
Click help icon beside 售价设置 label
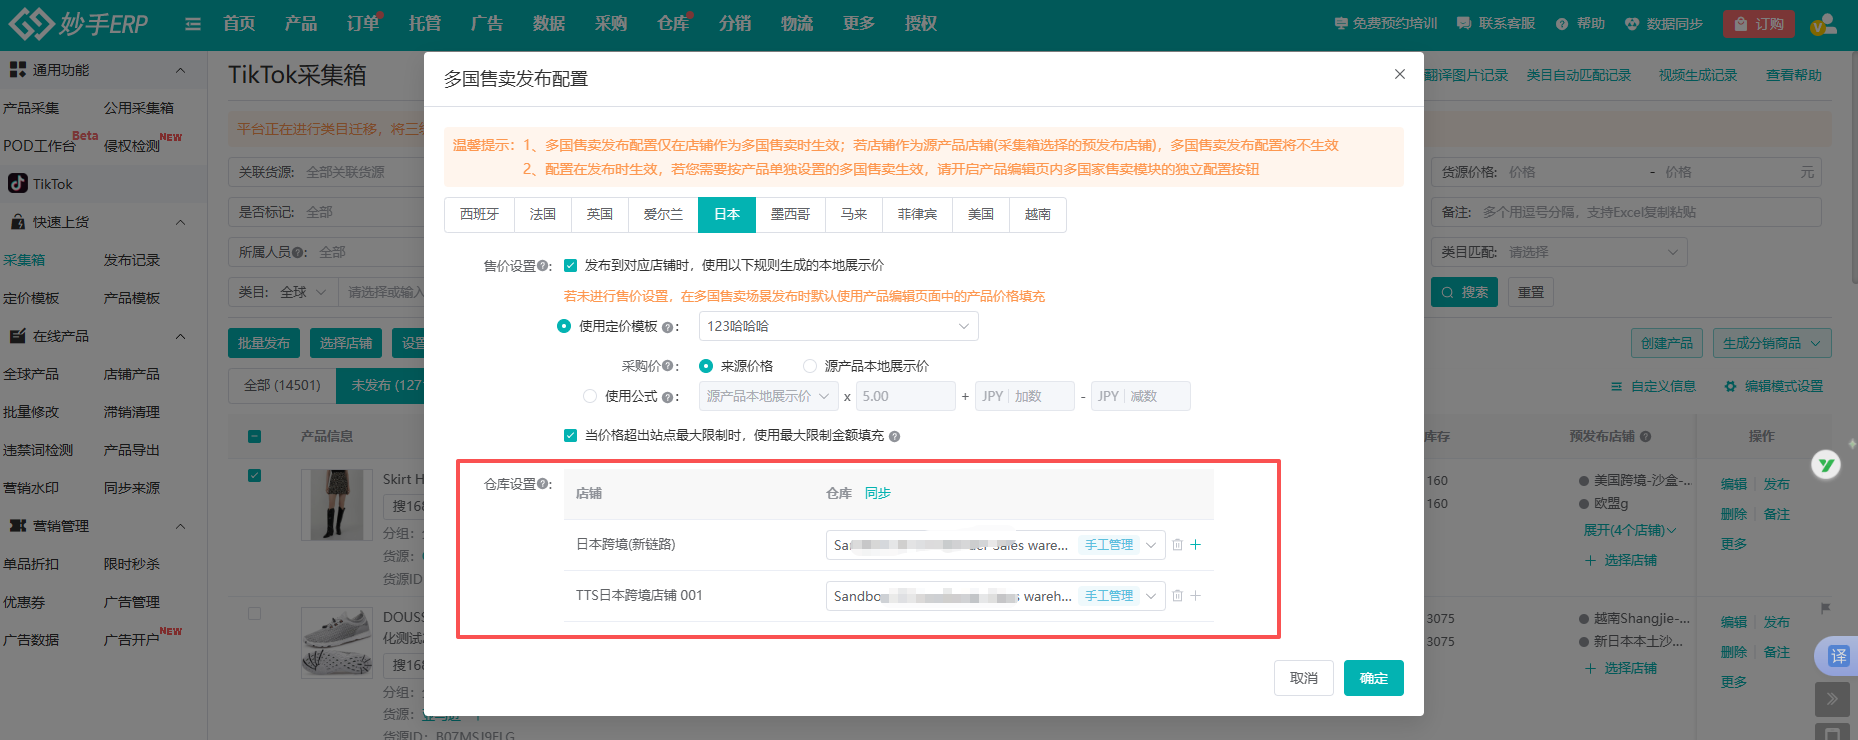click(x=544, y=266)
